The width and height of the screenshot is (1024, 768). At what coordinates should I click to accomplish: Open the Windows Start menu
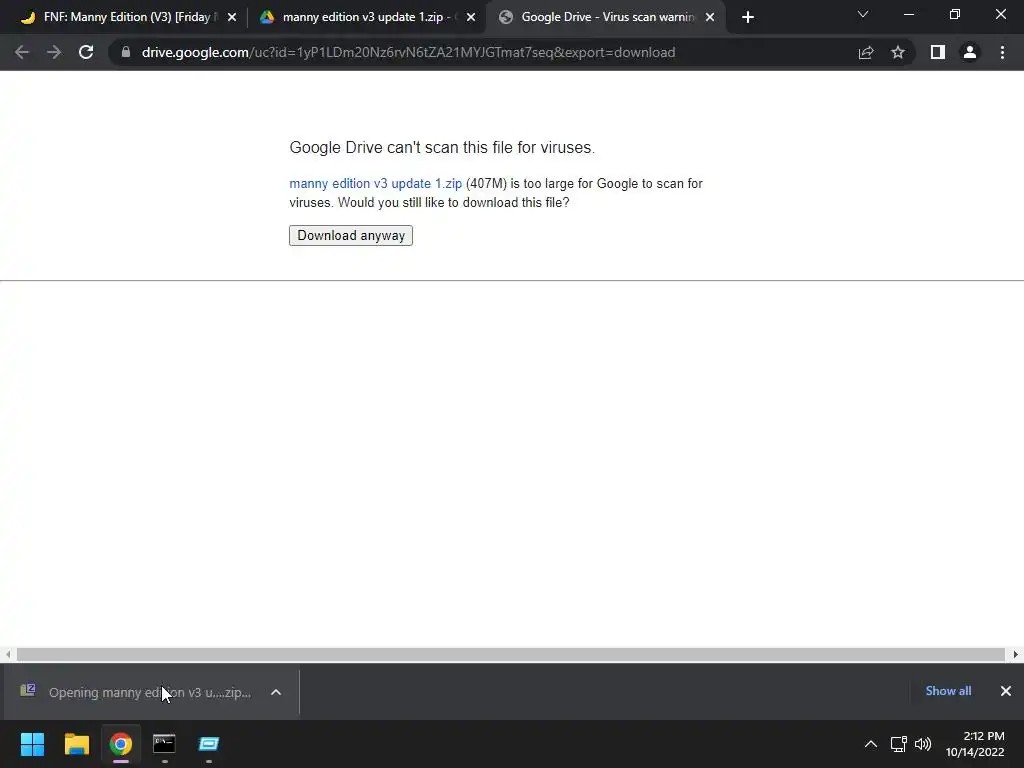coord(32,744)
